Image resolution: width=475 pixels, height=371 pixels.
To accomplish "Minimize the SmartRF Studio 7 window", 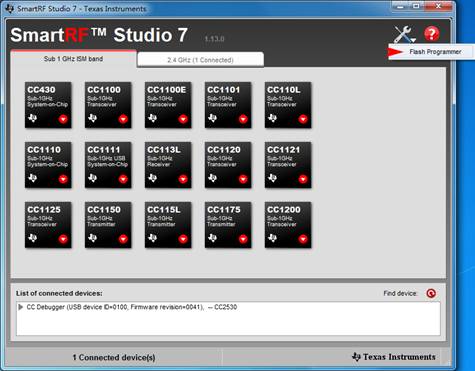I will pos(401,6).
